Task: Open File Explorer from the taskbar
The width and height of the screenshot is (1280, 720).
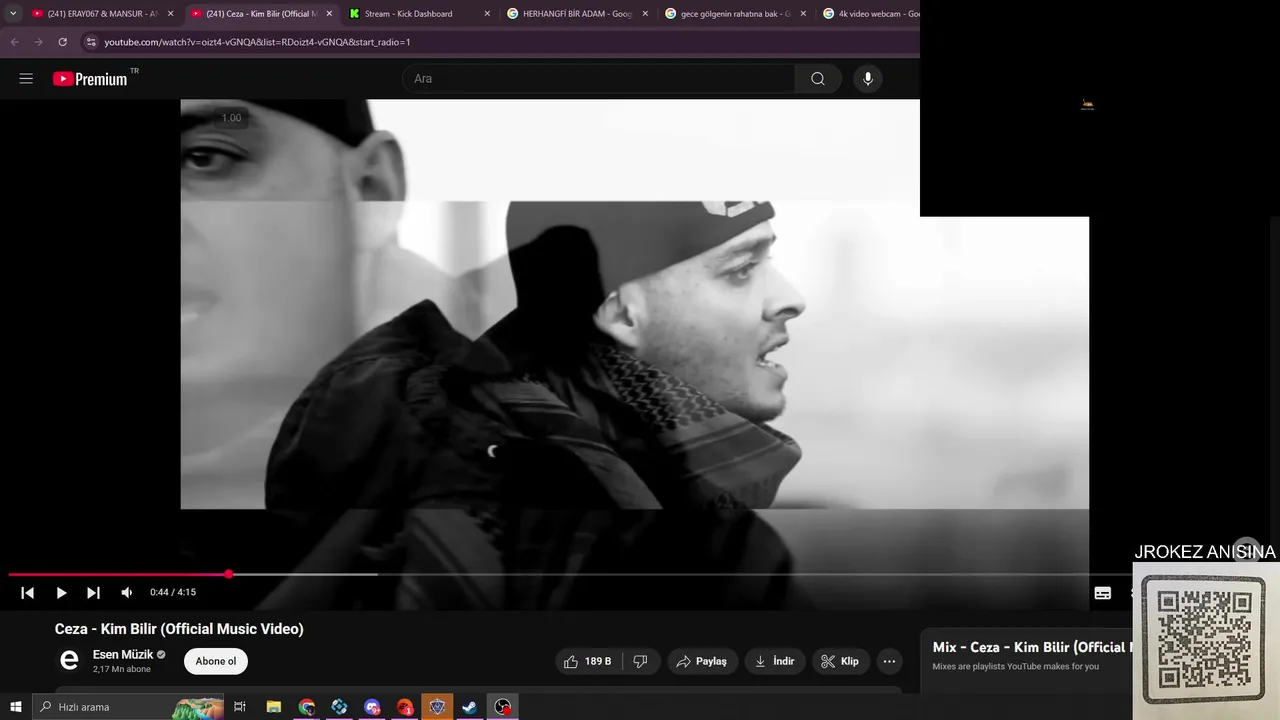Action: click(274, 707)
